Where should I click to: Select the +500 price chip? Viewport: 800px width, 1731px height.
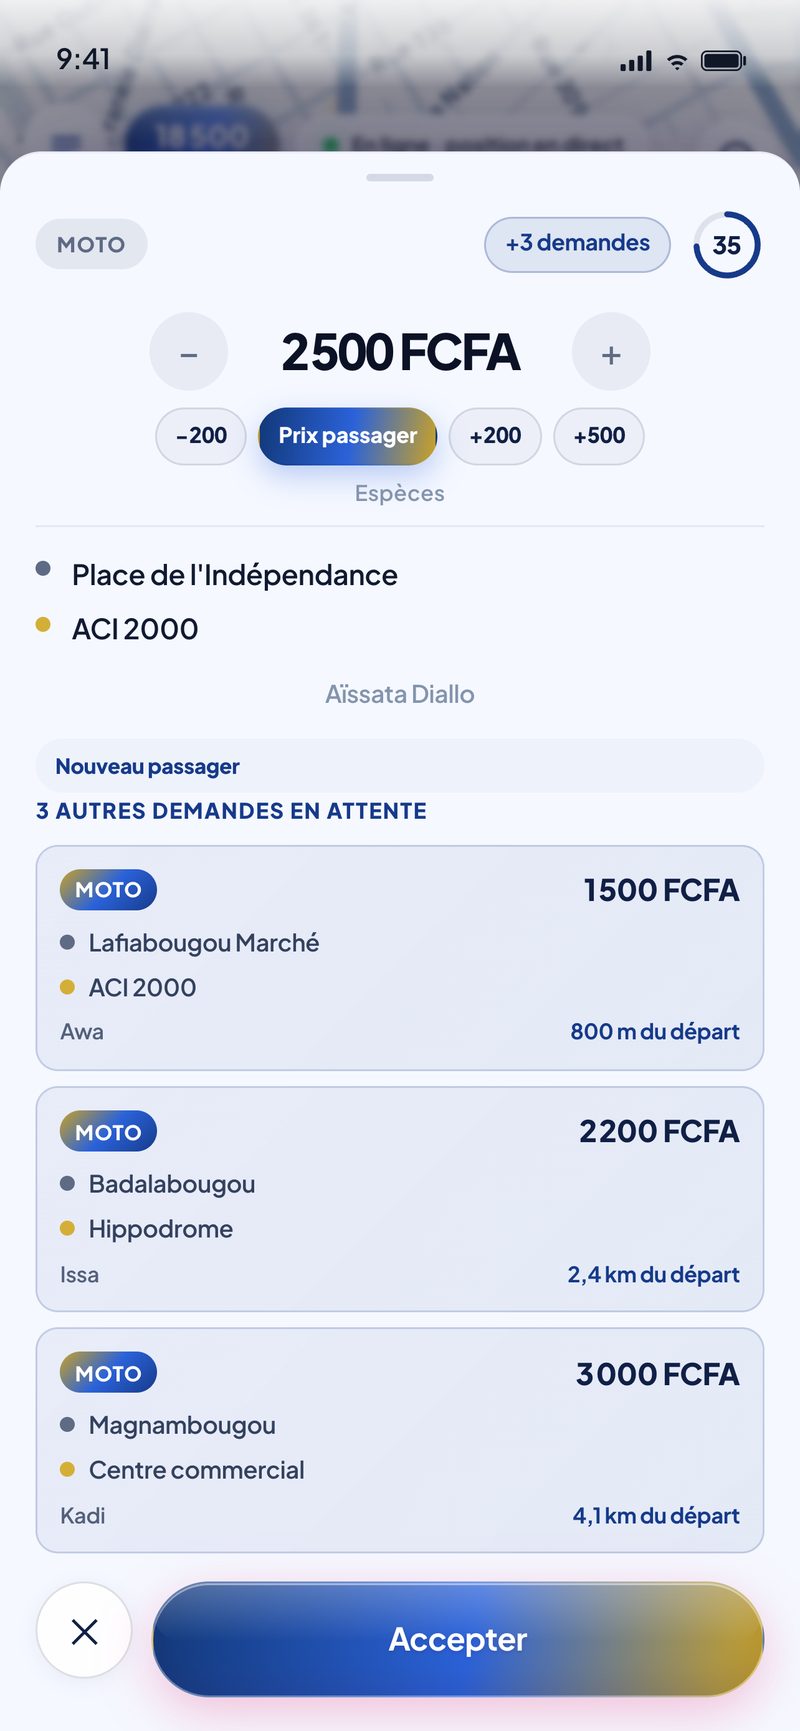pos(599,436)
